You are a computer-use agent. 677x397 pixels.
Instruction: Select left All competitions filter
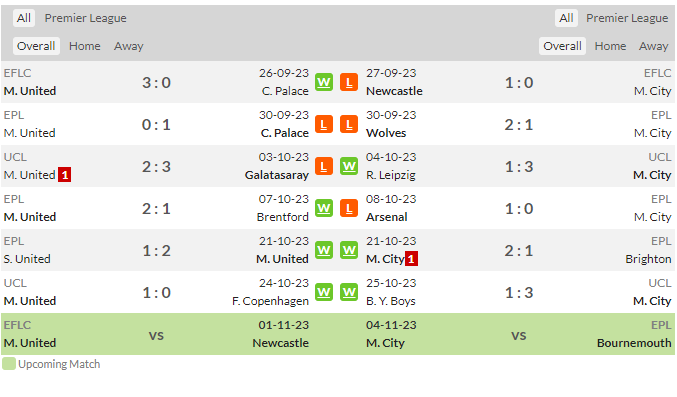24,18
